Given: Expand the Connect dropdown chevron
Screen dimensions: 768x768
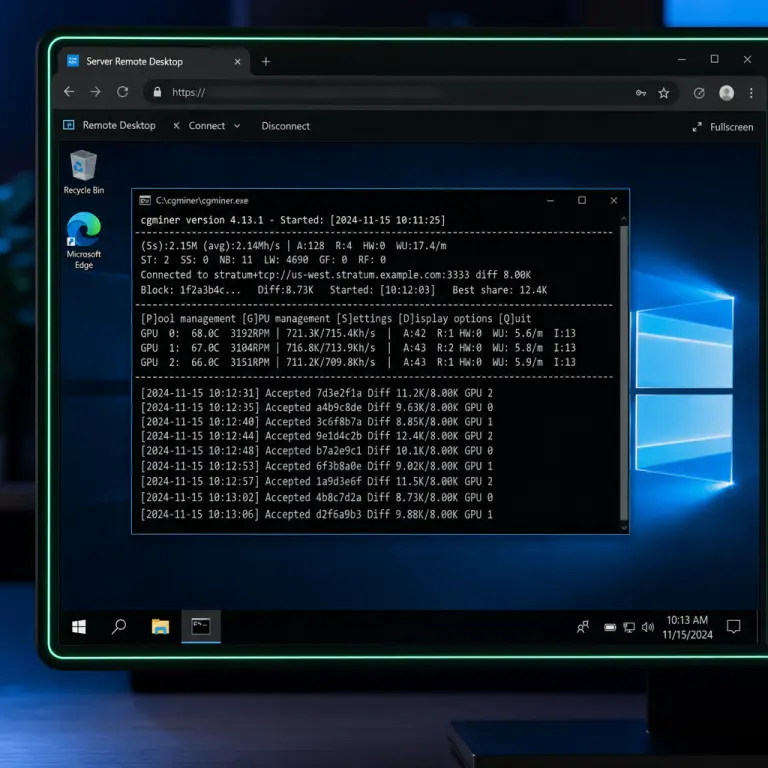Looking at the screenshot, I should click(x=237, y=126).
